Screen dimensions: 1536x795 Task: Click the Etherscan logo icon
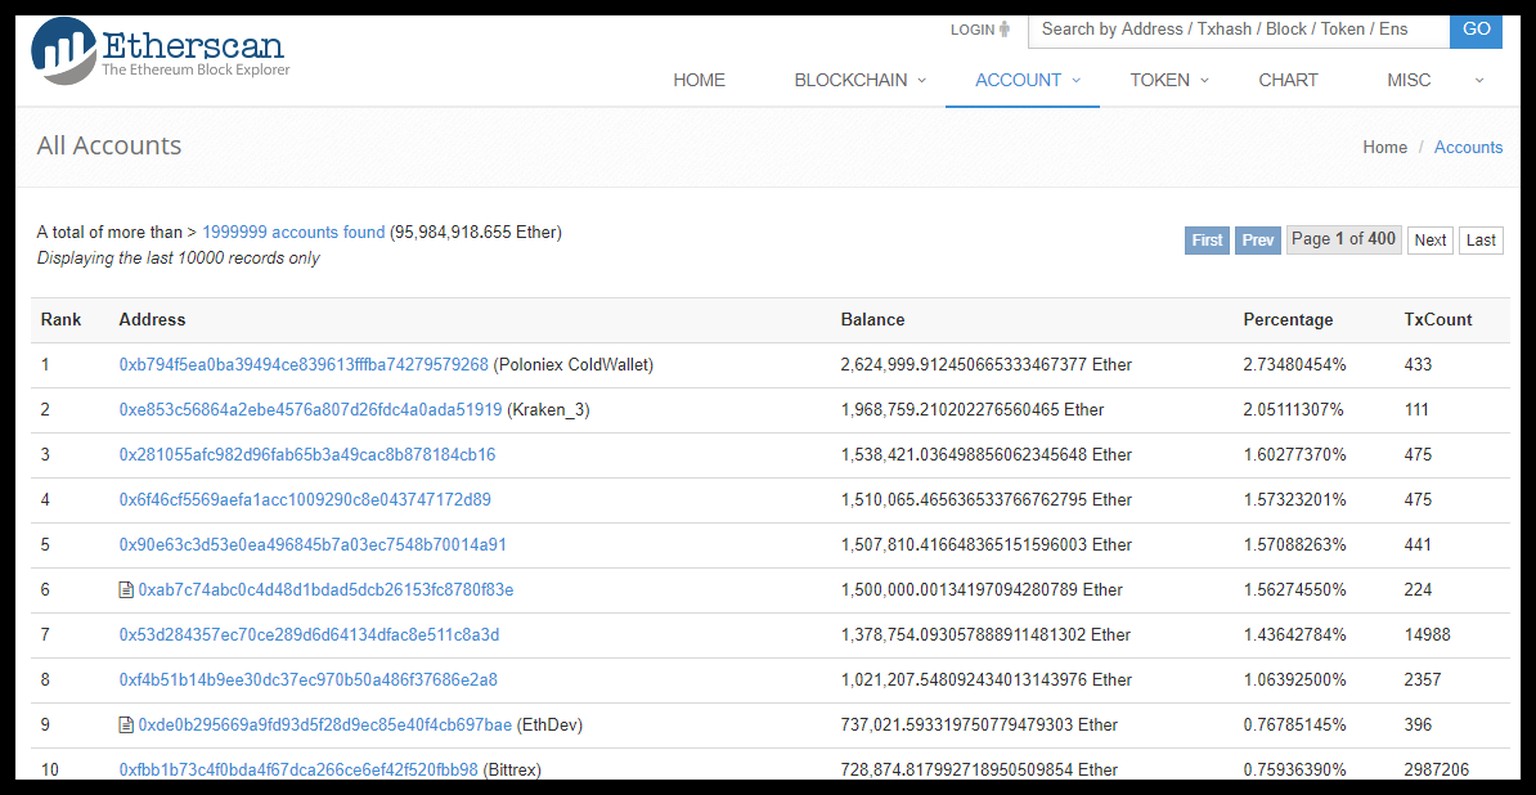click(64, 51)
